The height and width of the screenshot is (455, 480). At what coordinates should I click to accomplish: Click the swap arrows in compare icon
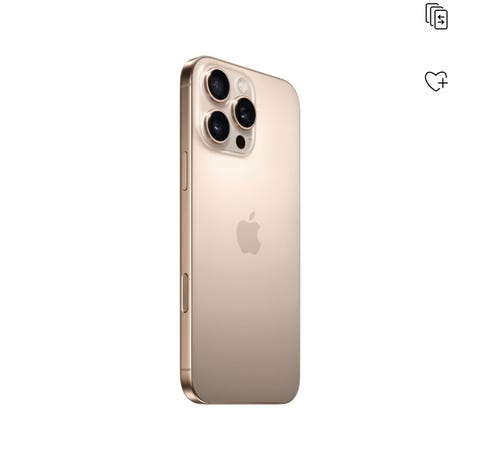tap(441, 20)
